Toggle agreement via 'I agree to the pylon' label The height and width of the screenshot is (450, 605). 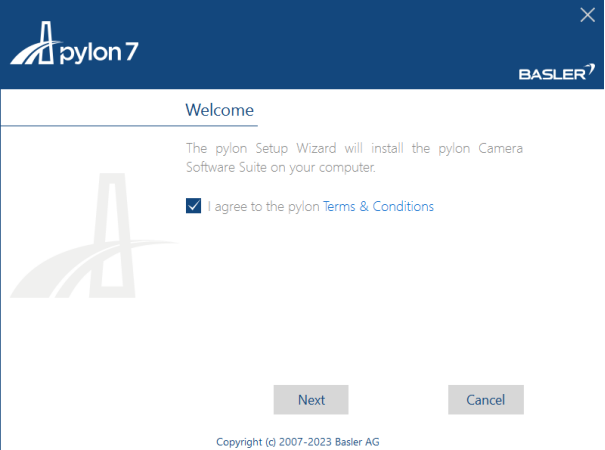264,206
